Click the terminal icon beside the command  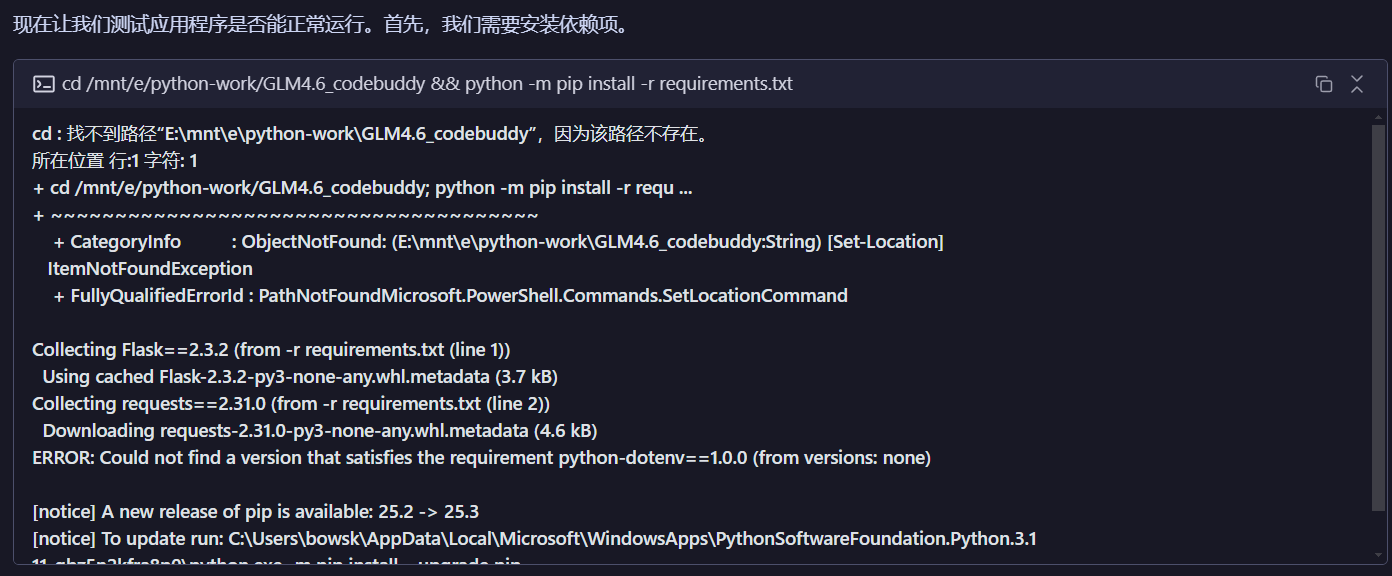click(x=43, y=84)
